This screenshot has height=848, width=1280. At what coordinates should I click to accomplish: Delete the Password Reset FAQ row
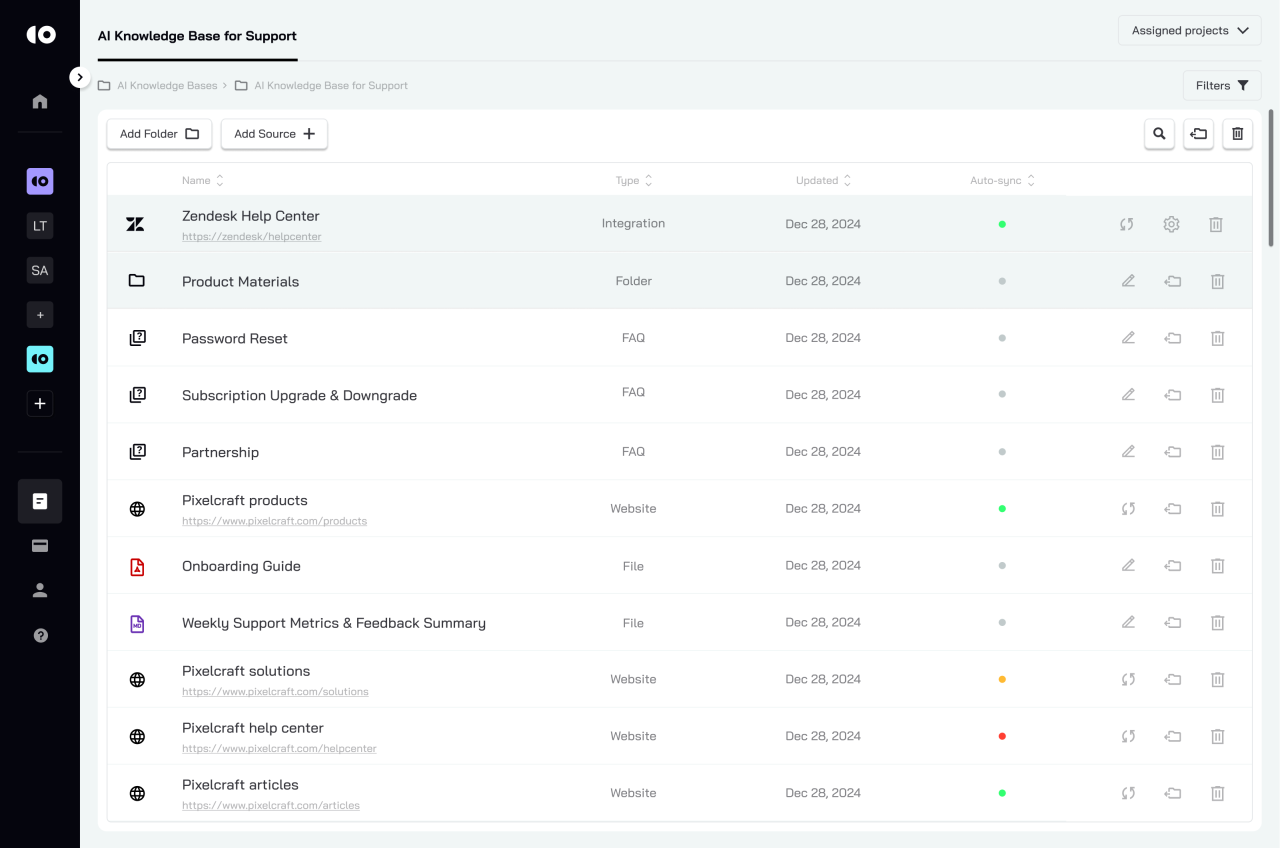coord(1217,339)
